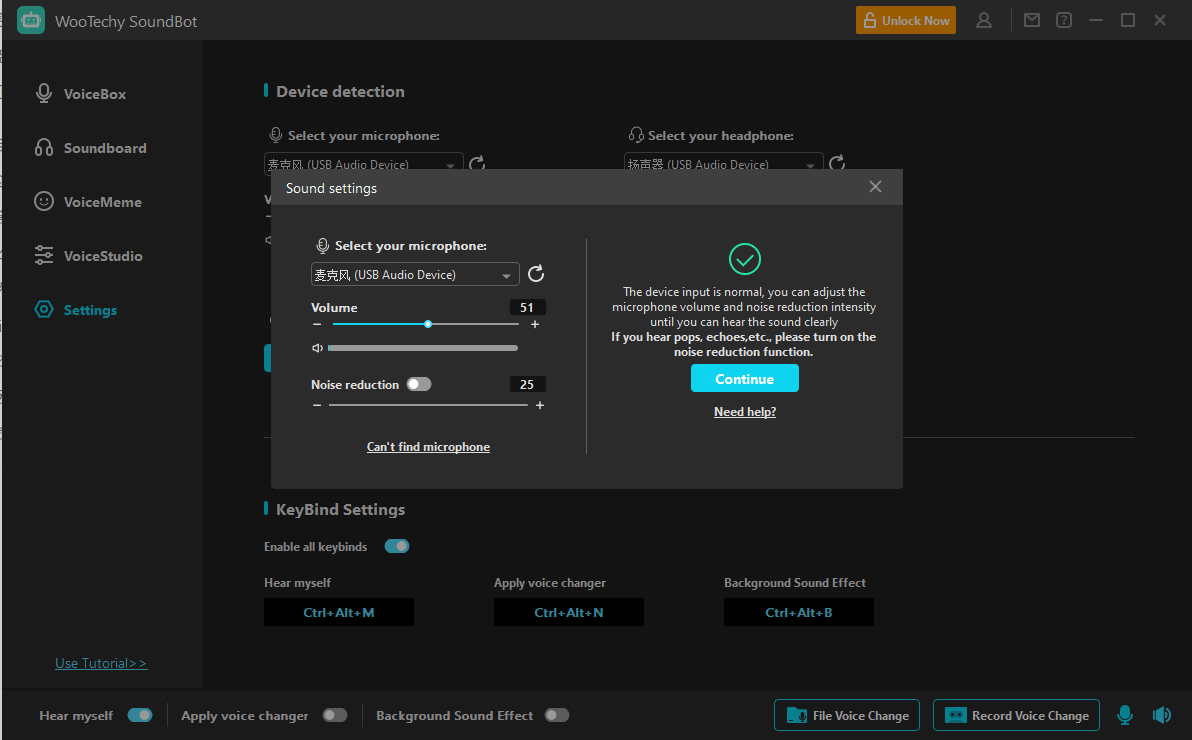Click the help question mark icon
Screen dimensions: 1192x740
point(1064,20)
